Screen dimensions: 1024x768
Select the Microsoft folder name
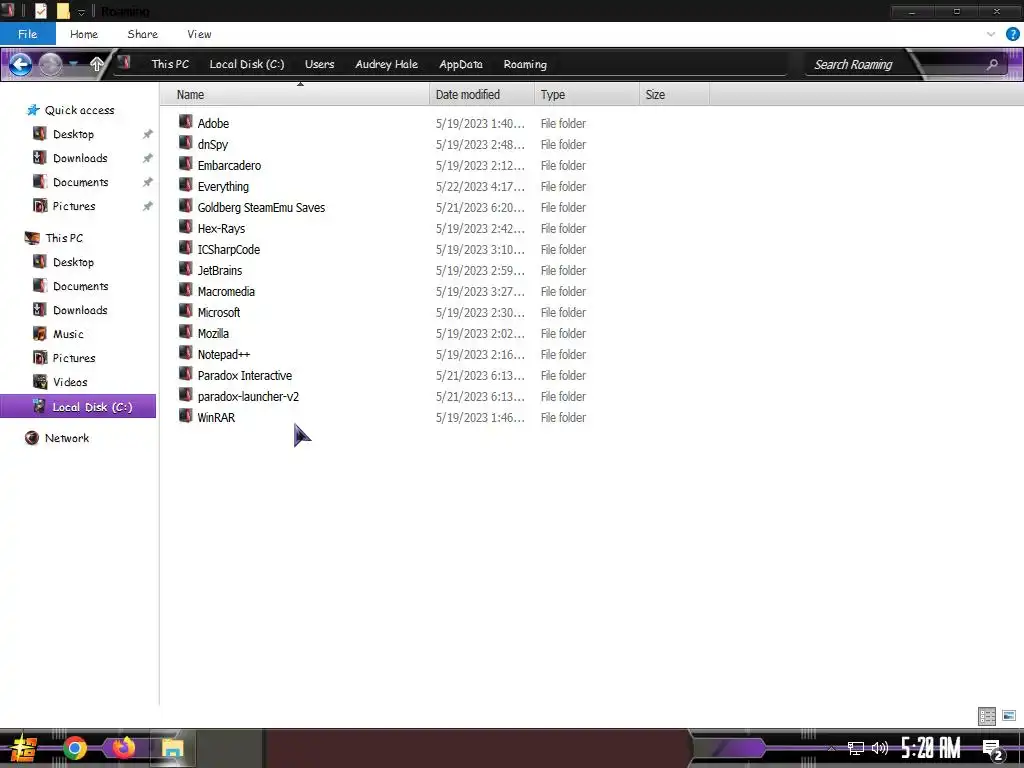coord(219,312)
